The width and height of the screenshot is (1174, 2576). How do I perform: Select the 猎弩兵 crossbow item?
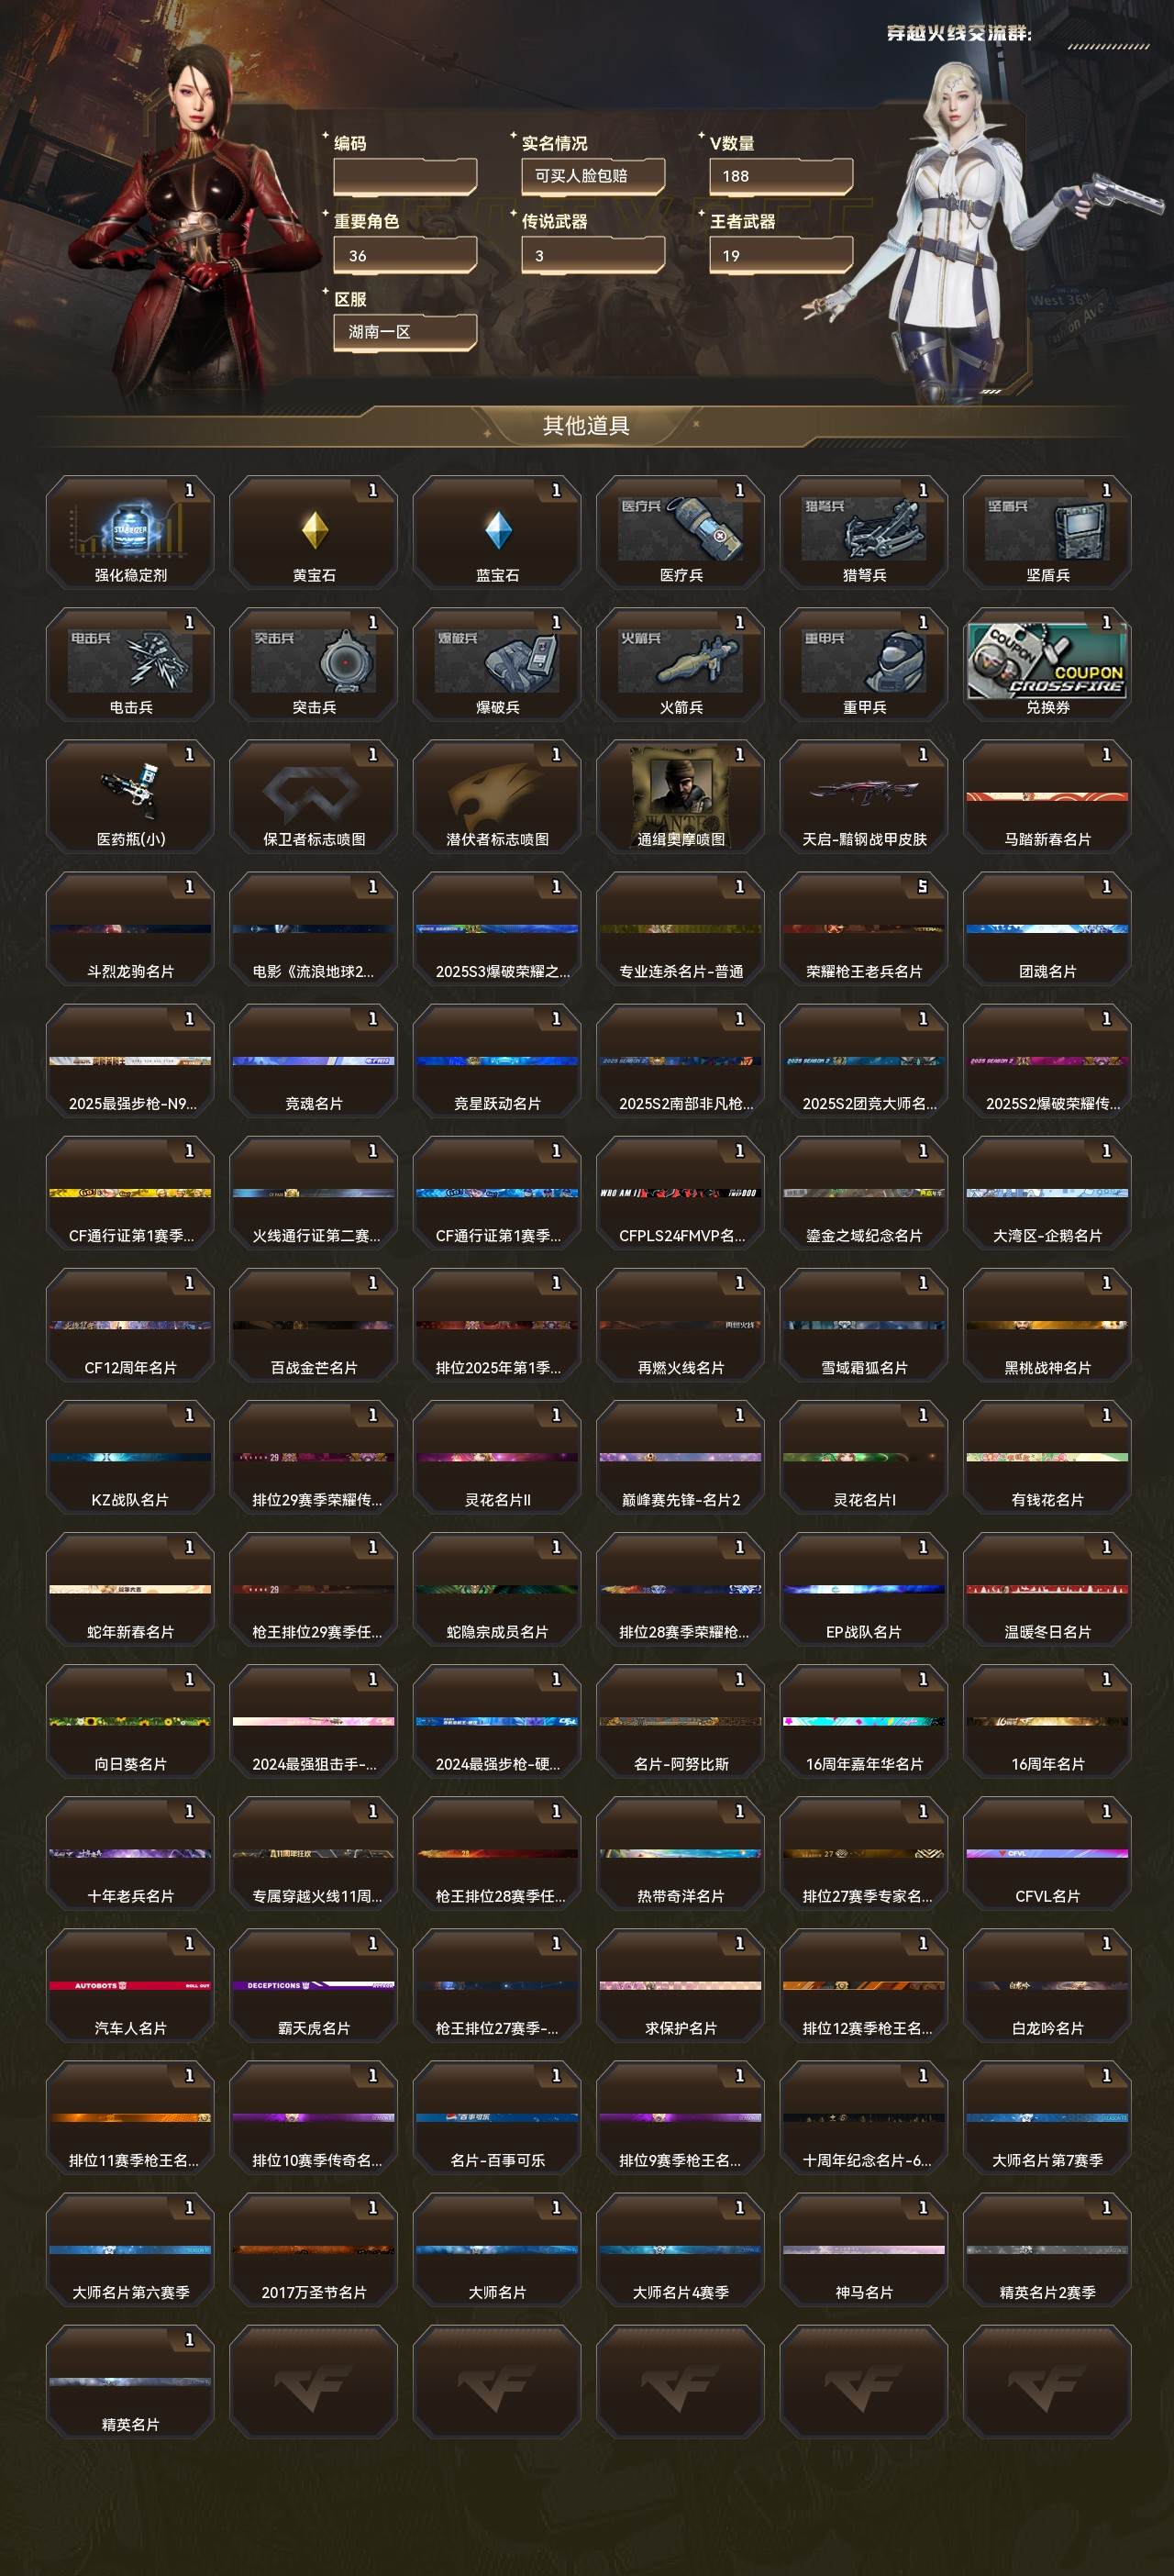pyautogui.click(x=864, y=532)
